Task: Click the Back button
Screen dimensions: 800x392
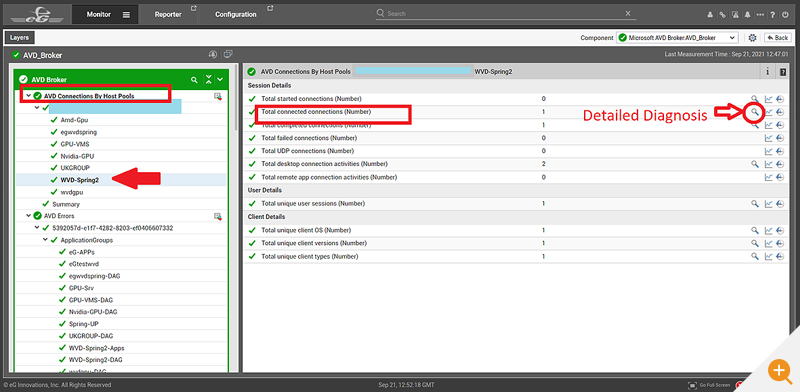Action: tap(778, 38)
